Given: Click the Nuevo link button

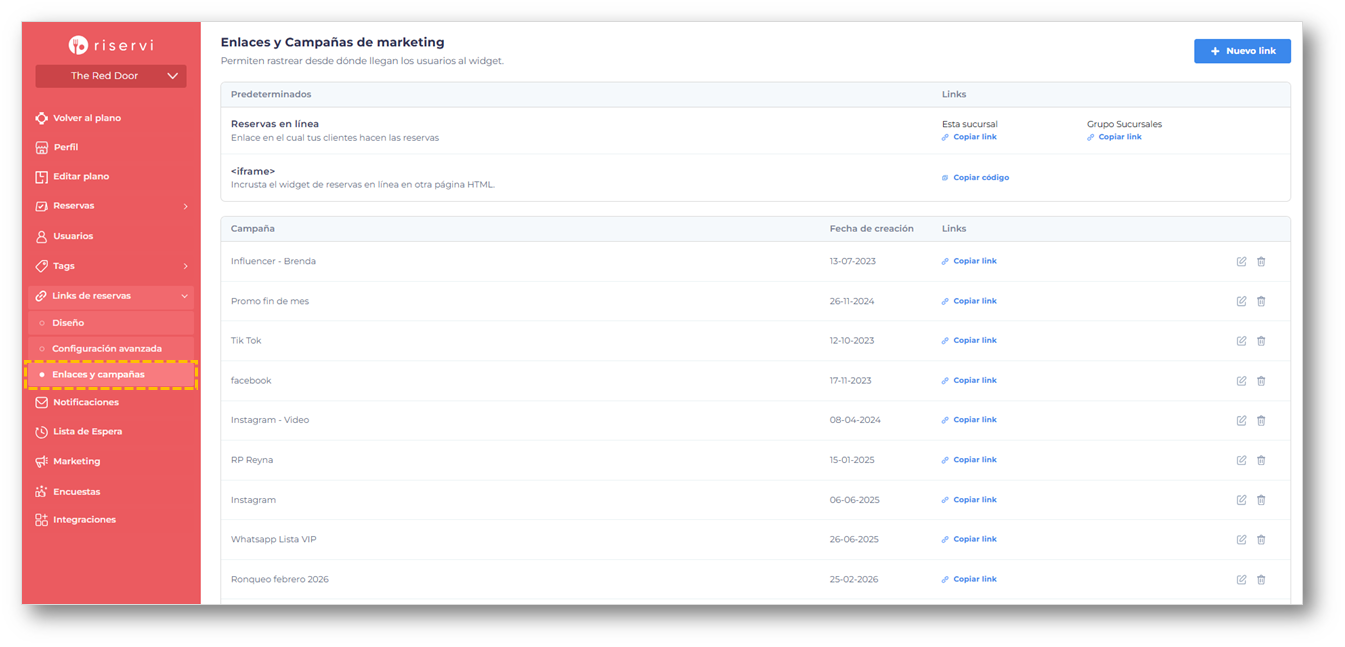Looking at the screenshot, I should [1242, 51].
